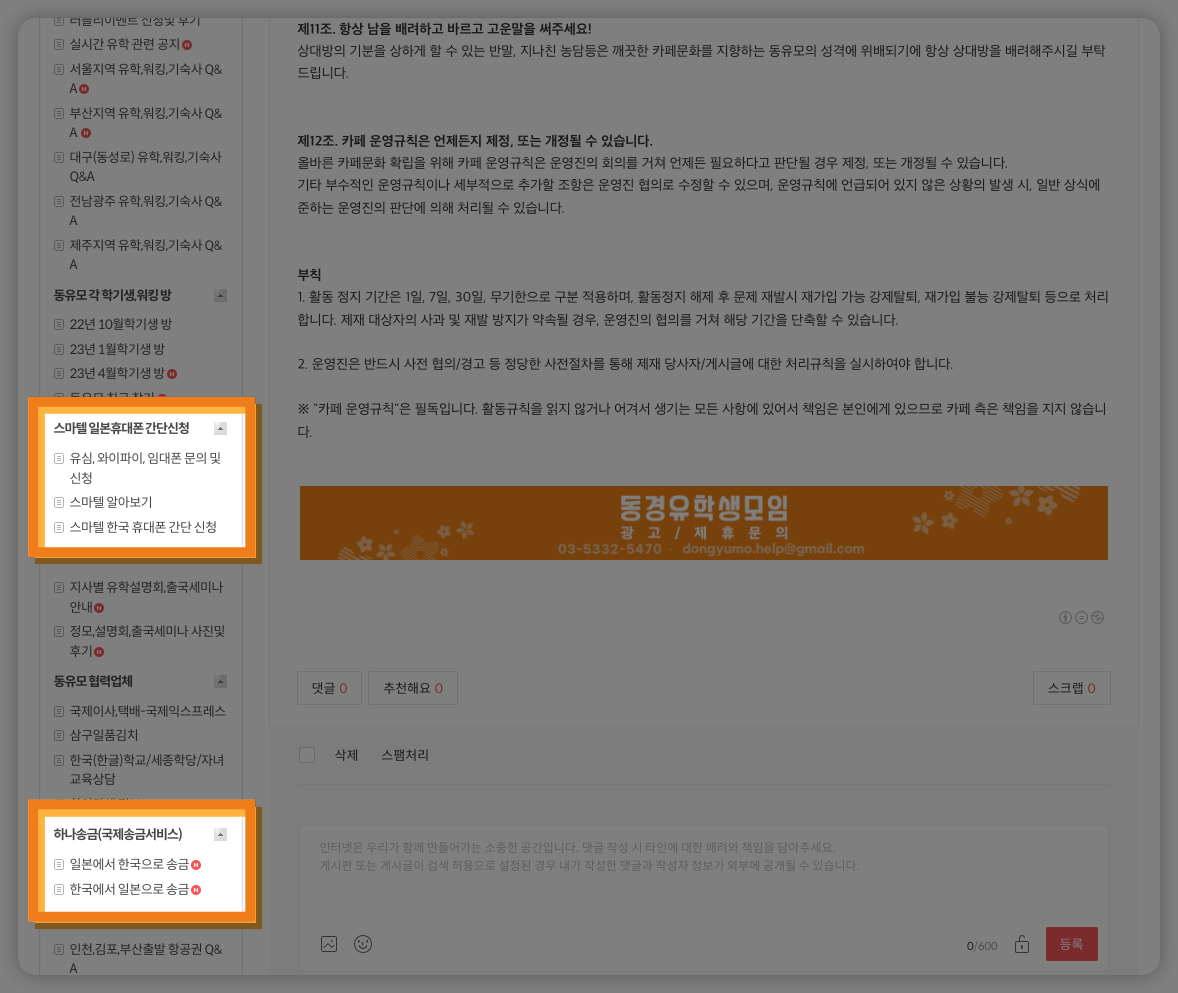This screenshot has width=1178, height=993.
Task: Open the emoji sticker picker icon
Action: 363,944
